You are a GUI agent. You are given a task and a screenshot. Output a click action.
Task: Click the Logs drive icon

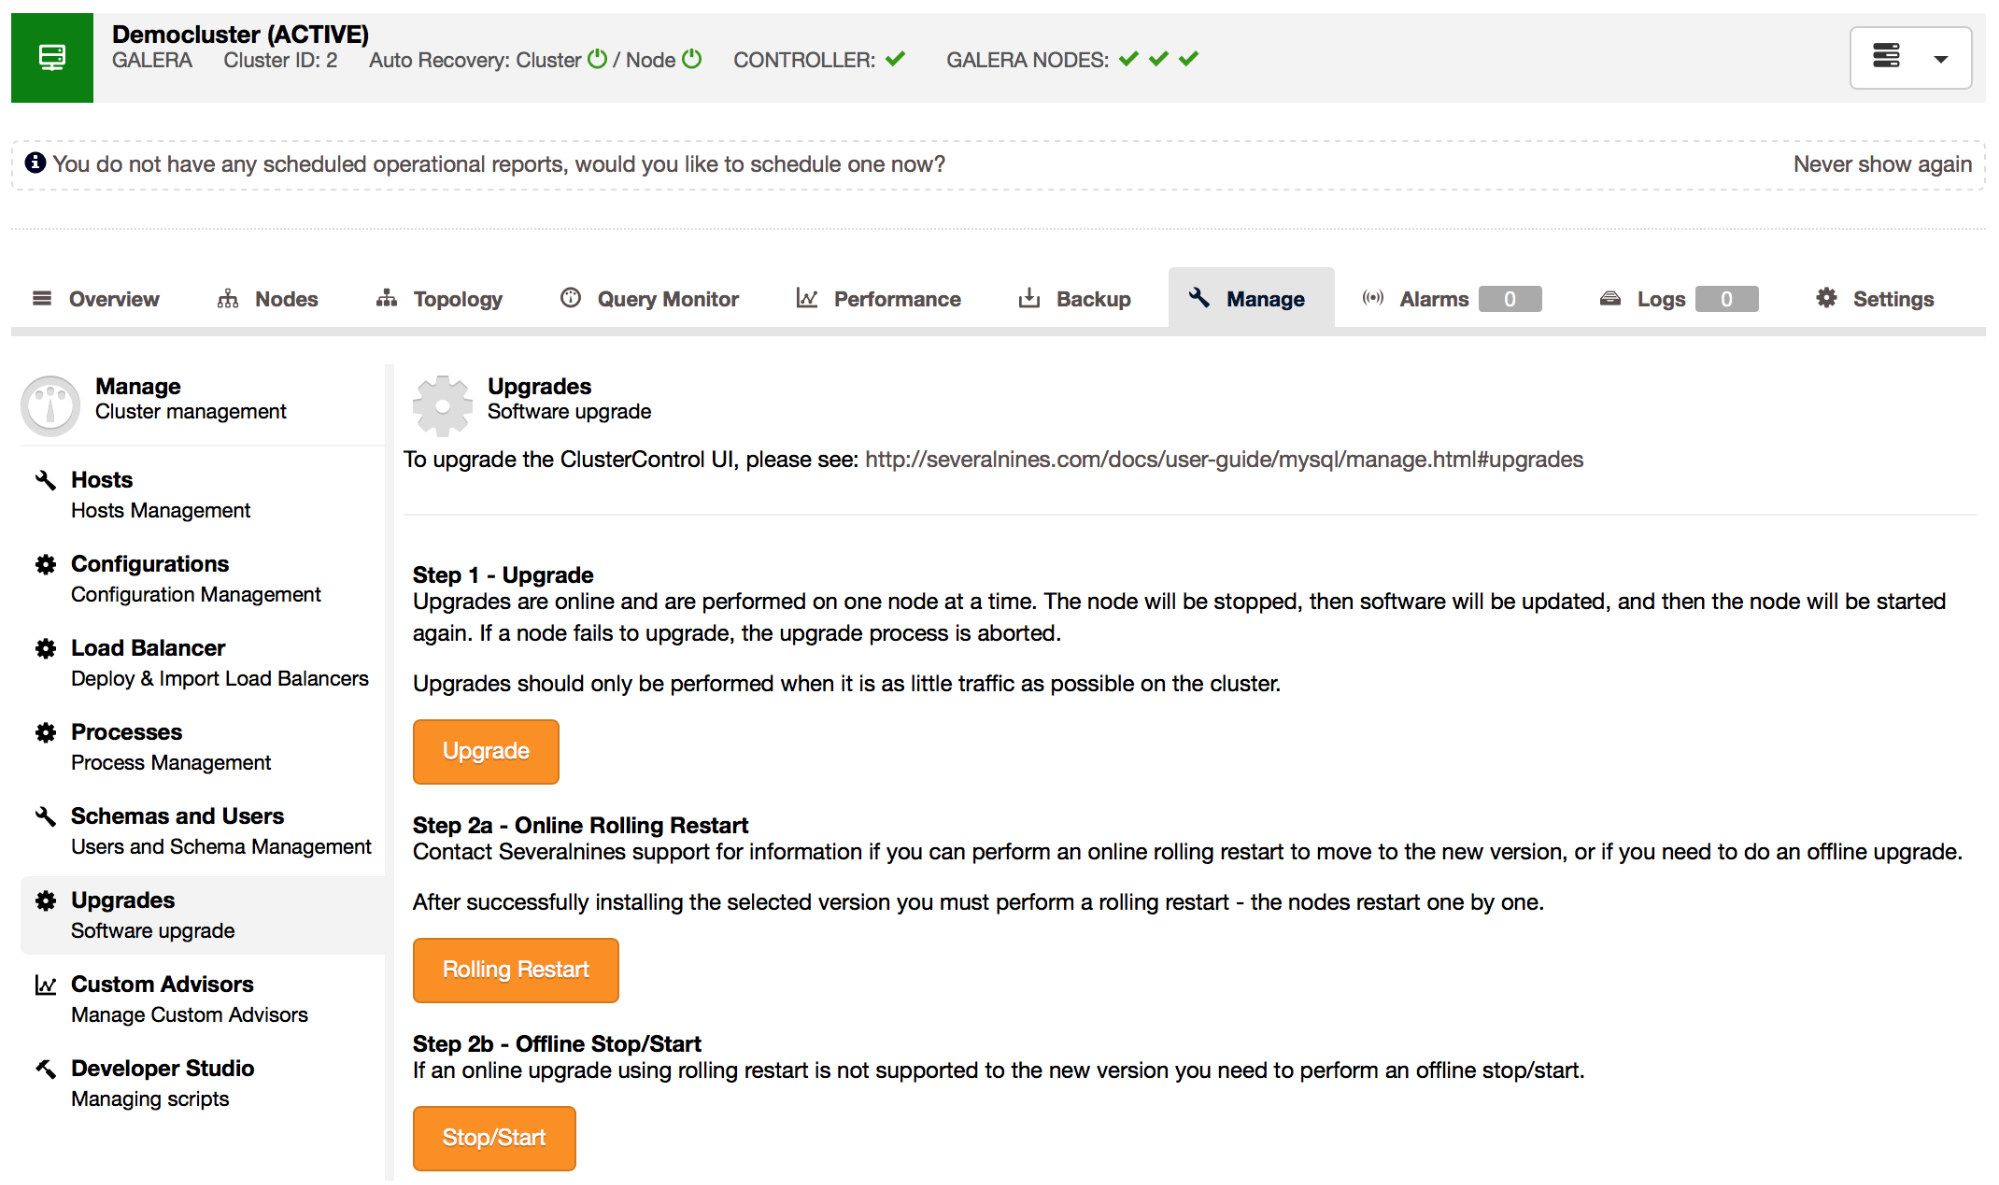(1610, 298)
